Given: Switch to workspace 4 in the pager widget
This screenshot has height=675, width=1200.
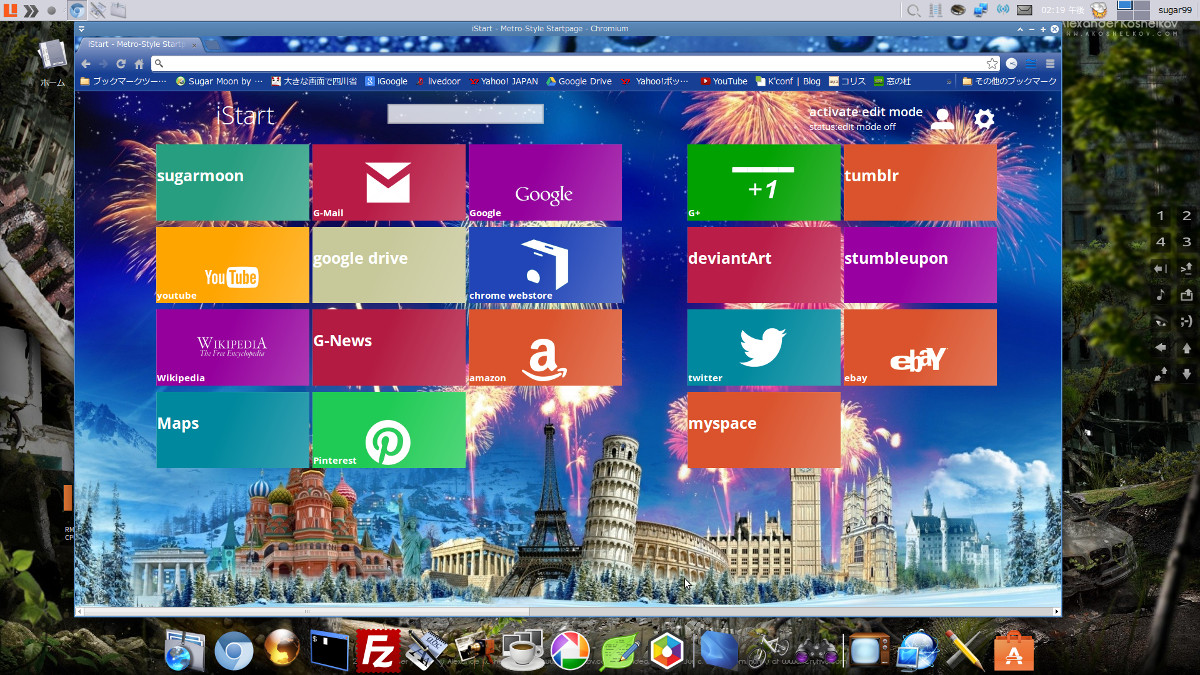Looking at the screenshot, I should click(x=1161, y=242).
